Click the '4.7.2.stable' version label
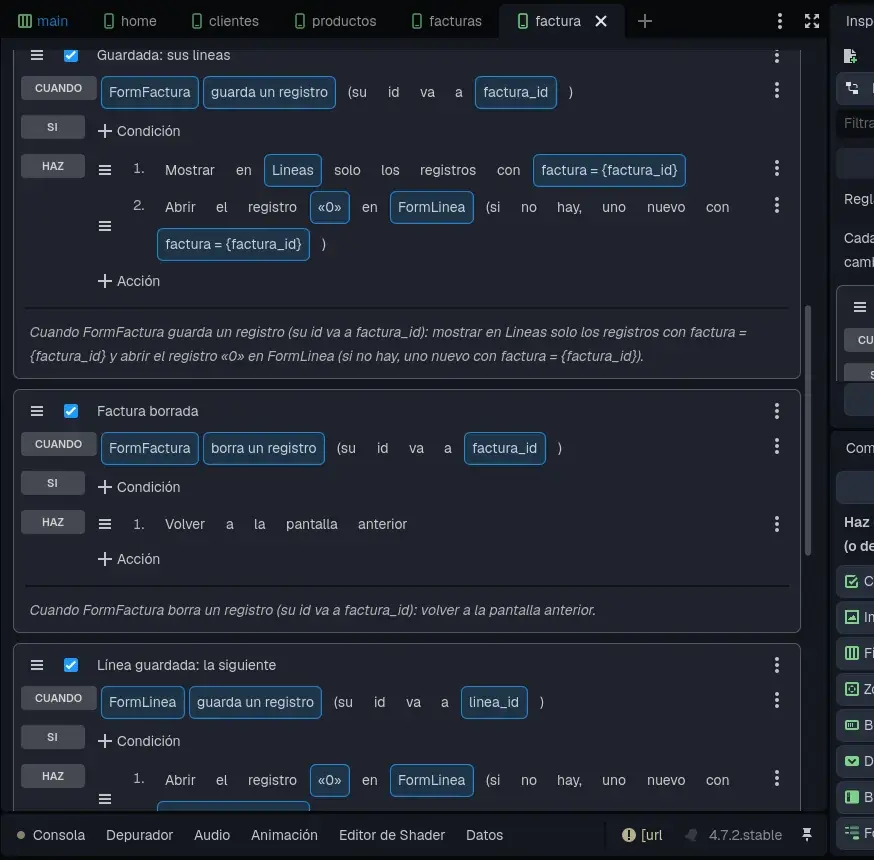 (x=745, y=835)
